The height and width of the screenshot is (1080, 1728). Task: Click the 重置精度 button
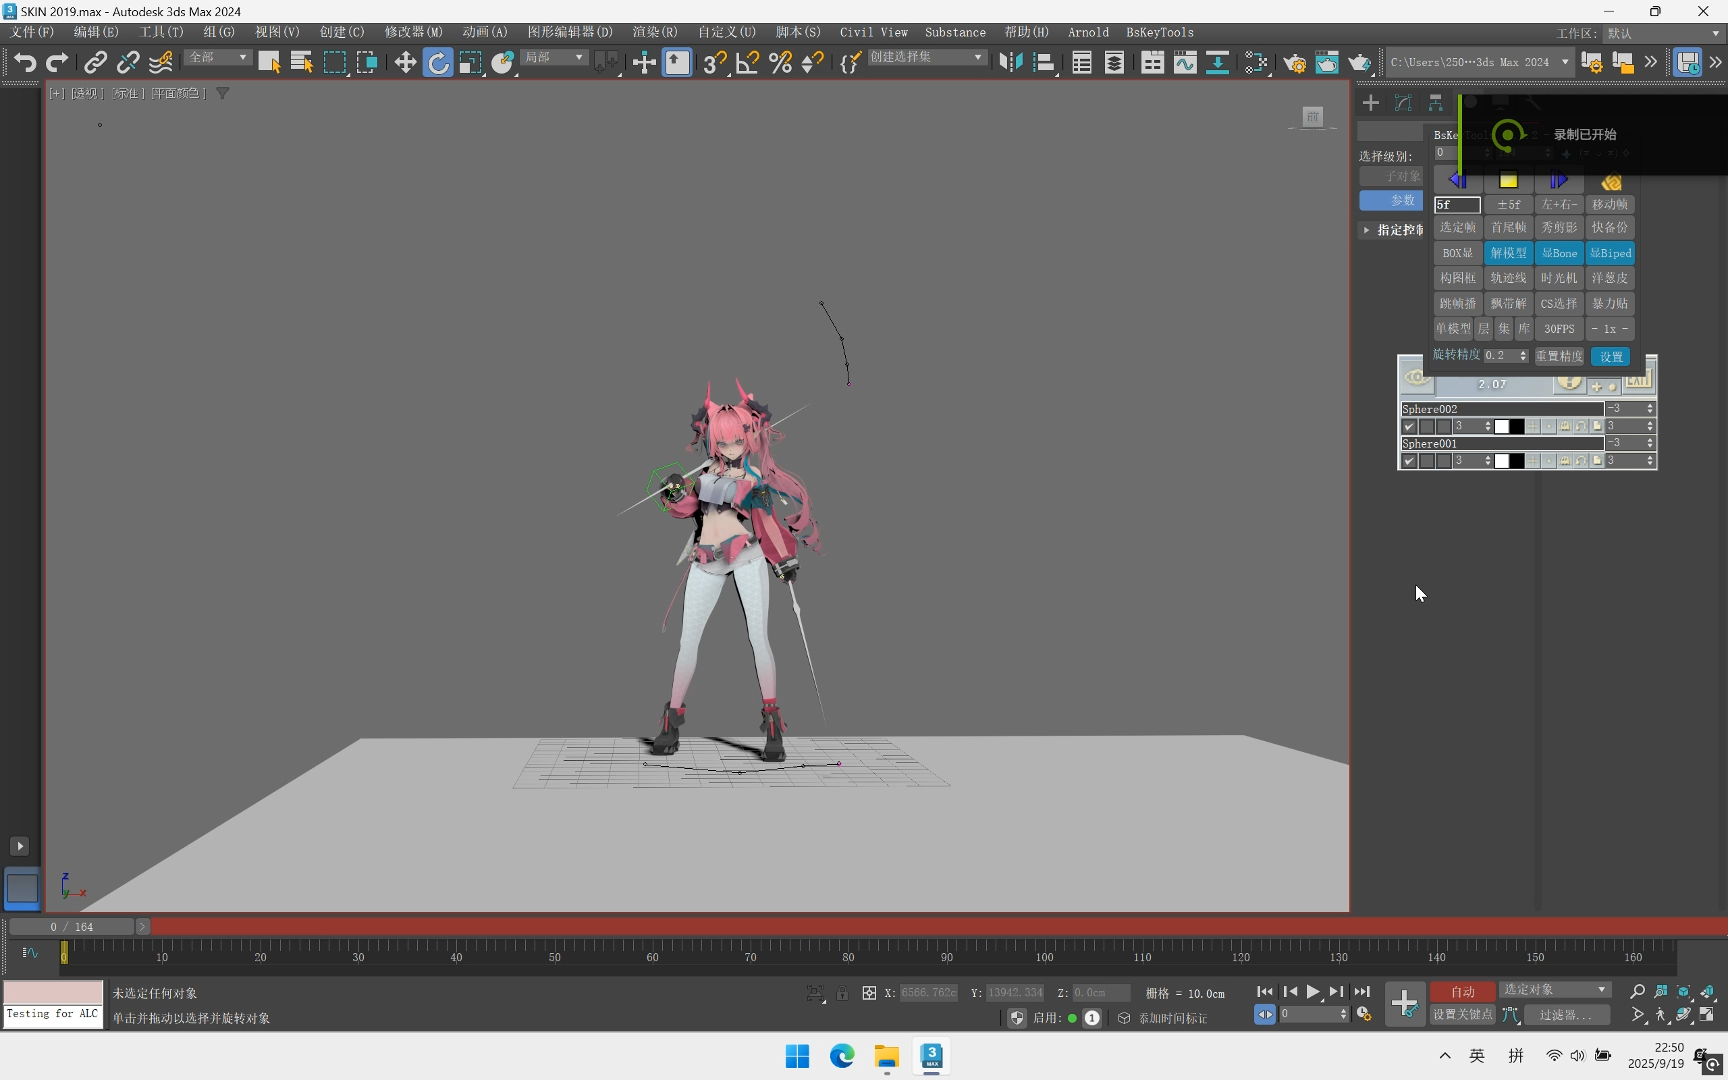[x=1559, y=356]
